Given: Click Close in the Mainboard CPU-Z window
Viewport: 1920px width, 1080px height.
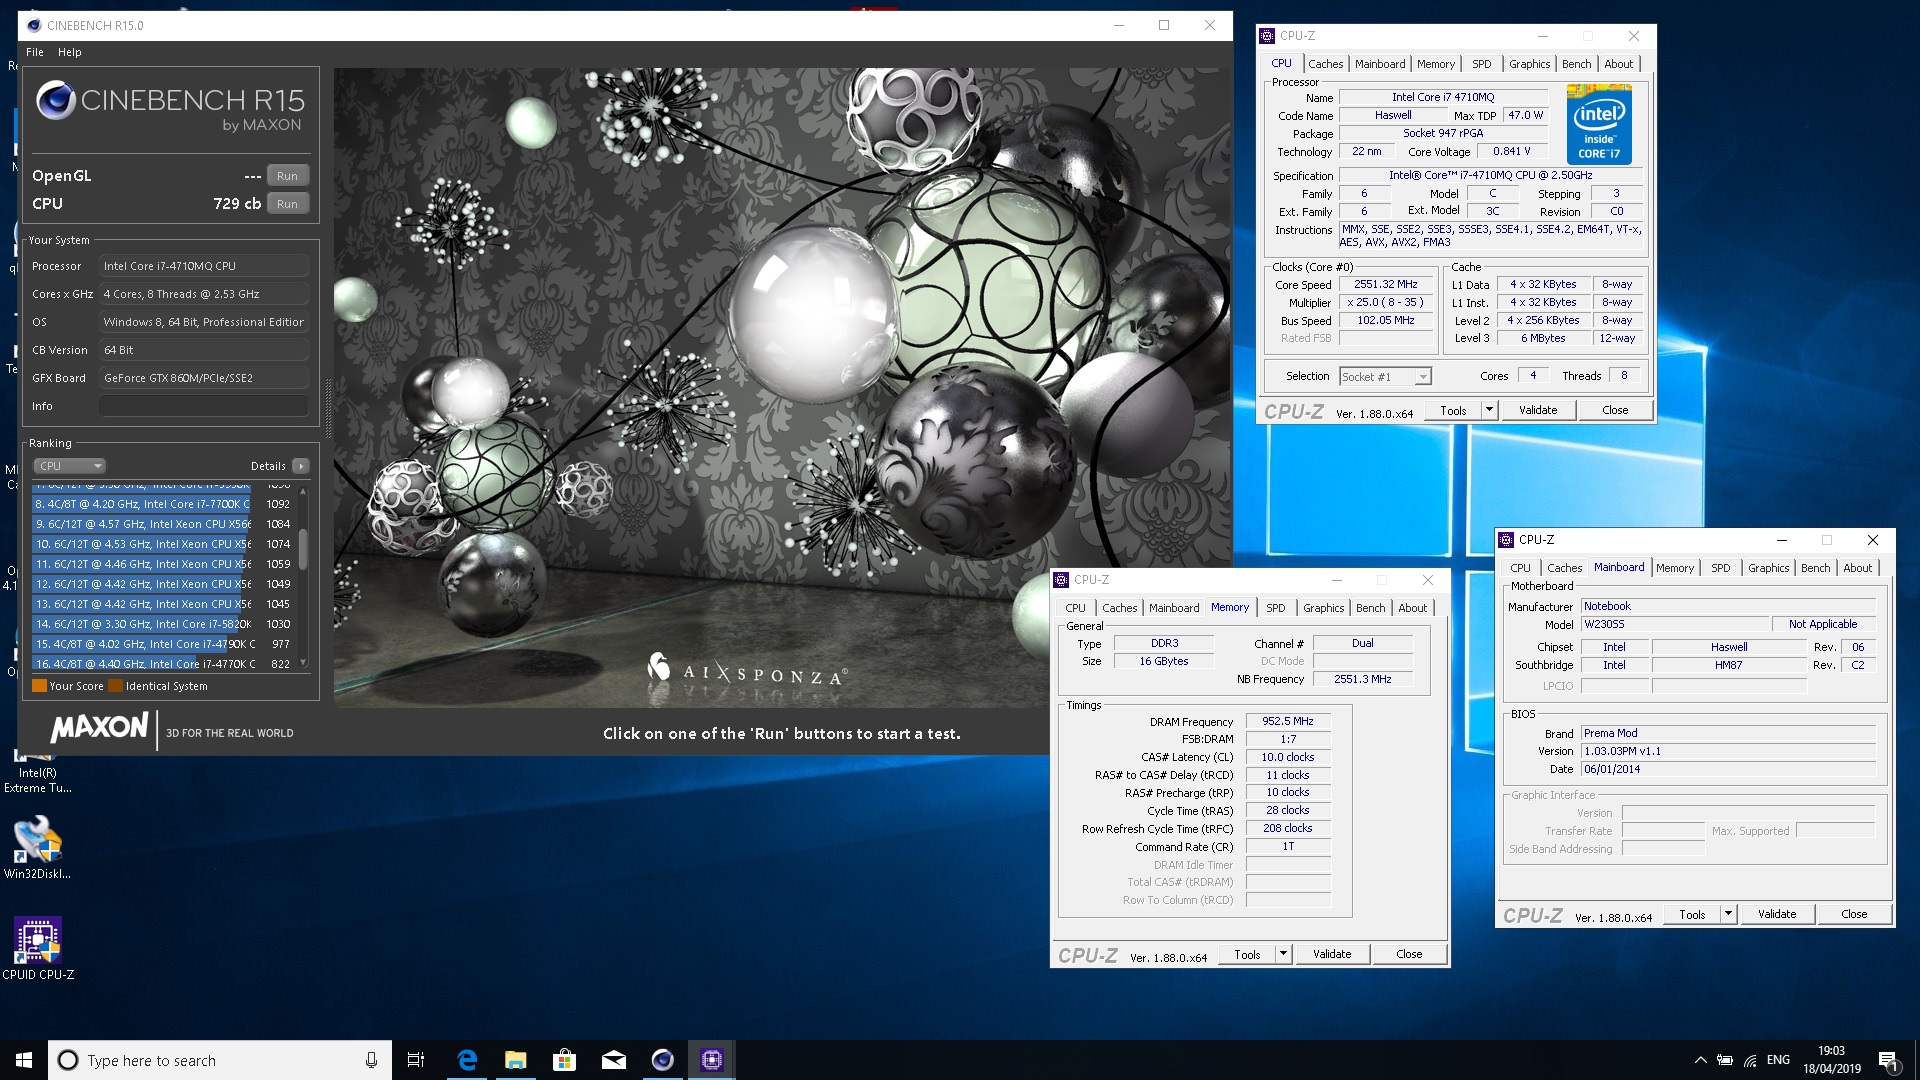Looking at the screenshot, I should pyautogui.click(x=1854, y=914).
